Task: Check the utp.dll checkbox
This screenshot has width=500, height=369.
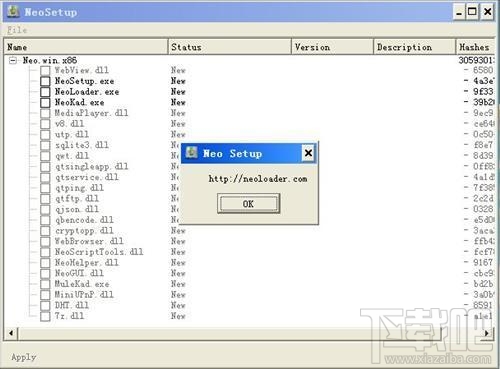Action: [45, 134]
